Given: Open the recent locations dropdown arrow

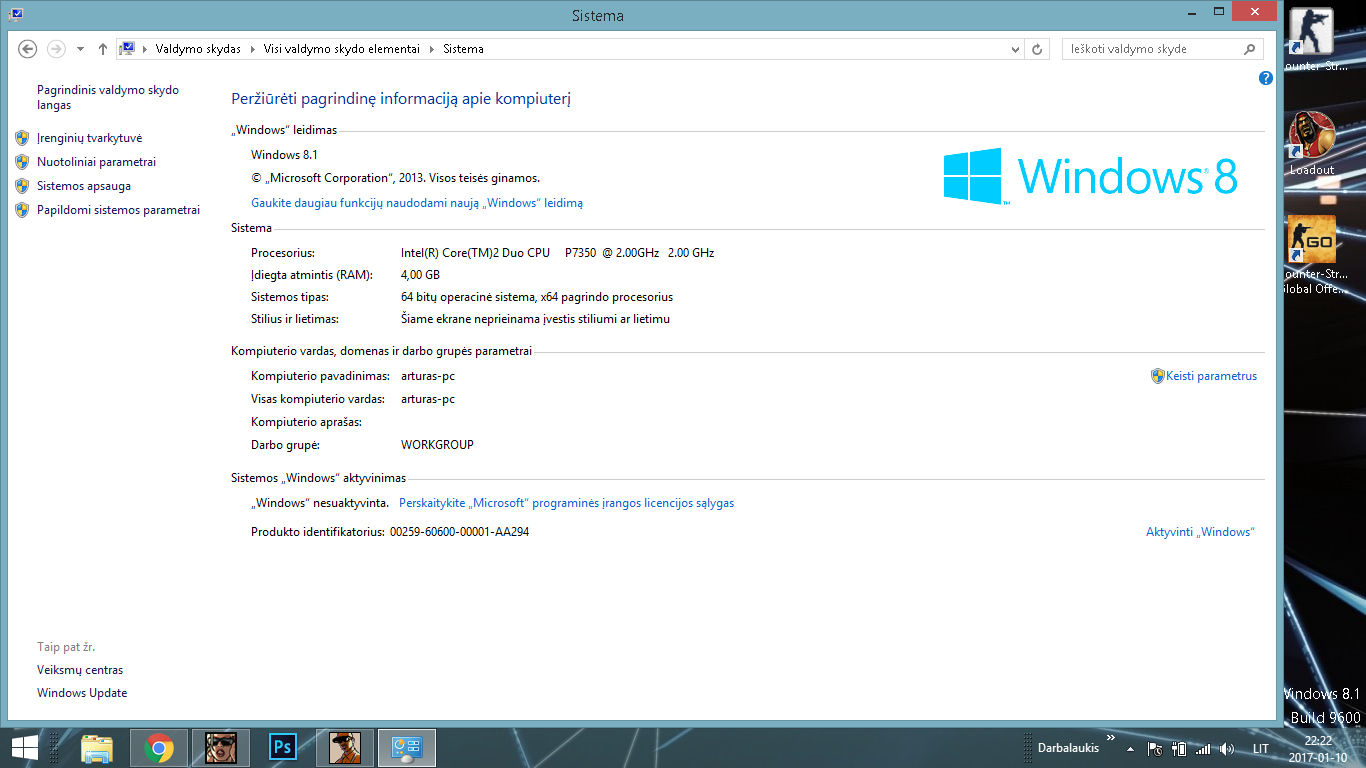Looking at the screenshot, I should (80, 49).
